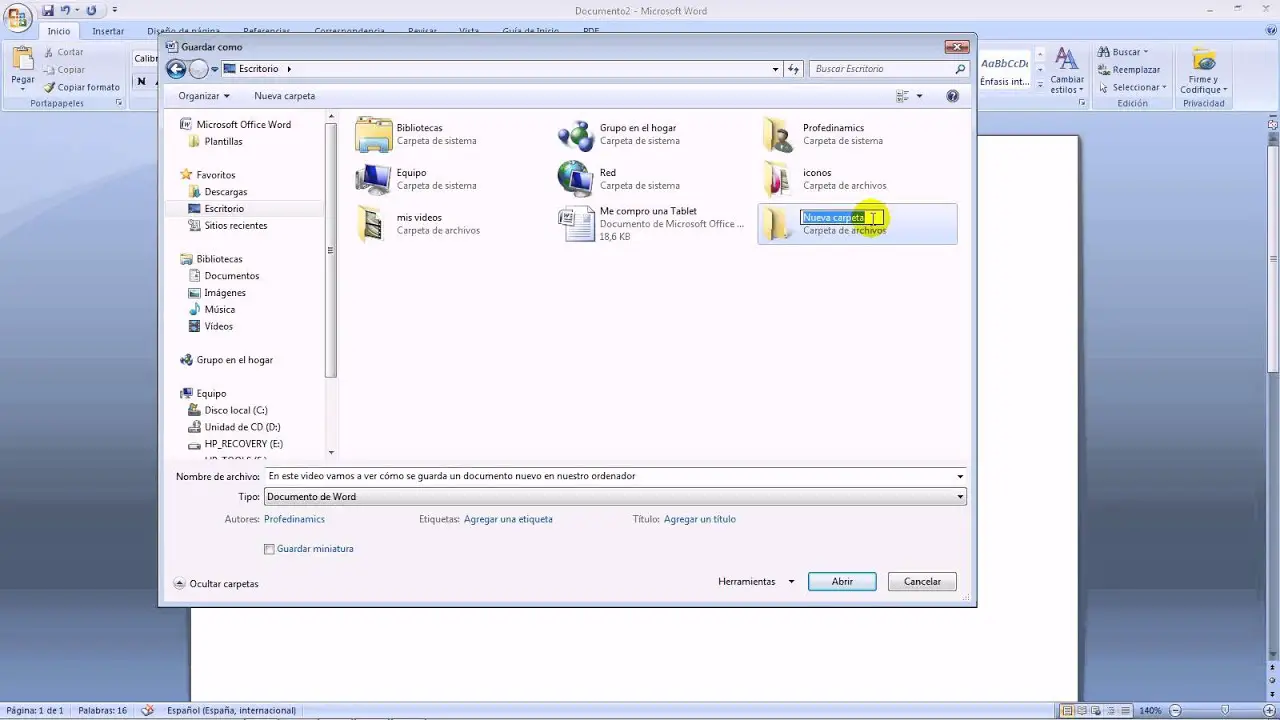
Task: Click the Save icon in Quick Access toolbar
Action: pos(48,10)
